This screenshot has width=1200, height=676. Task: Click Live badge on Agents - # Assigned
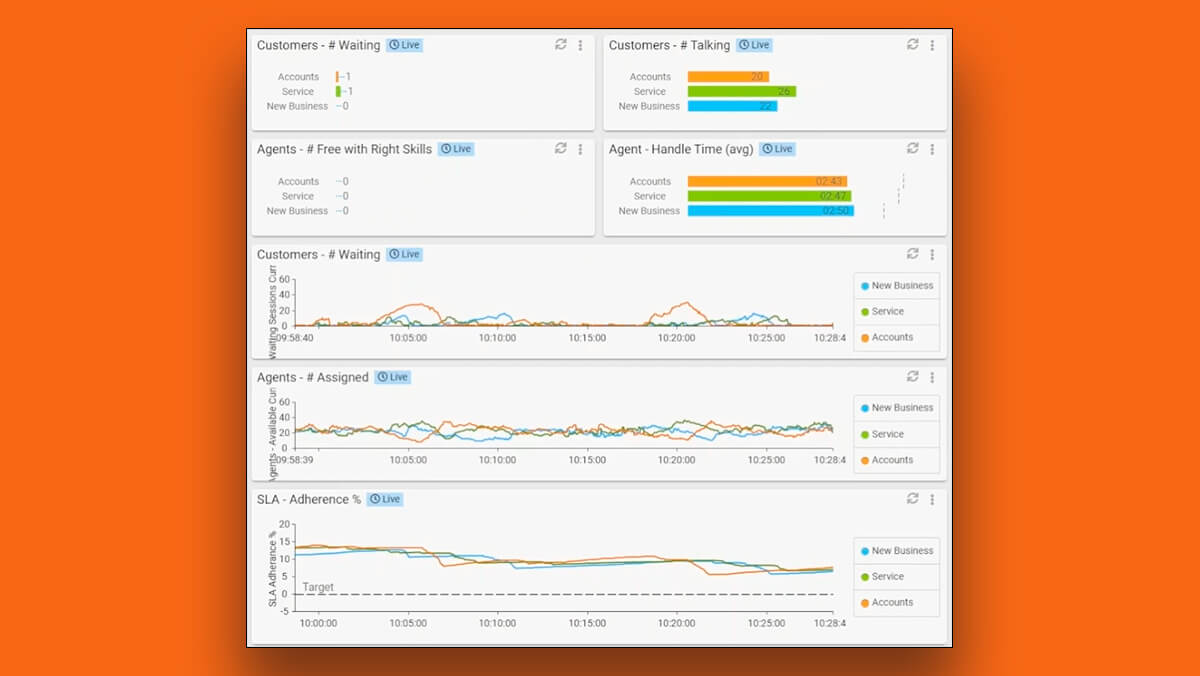393,377
